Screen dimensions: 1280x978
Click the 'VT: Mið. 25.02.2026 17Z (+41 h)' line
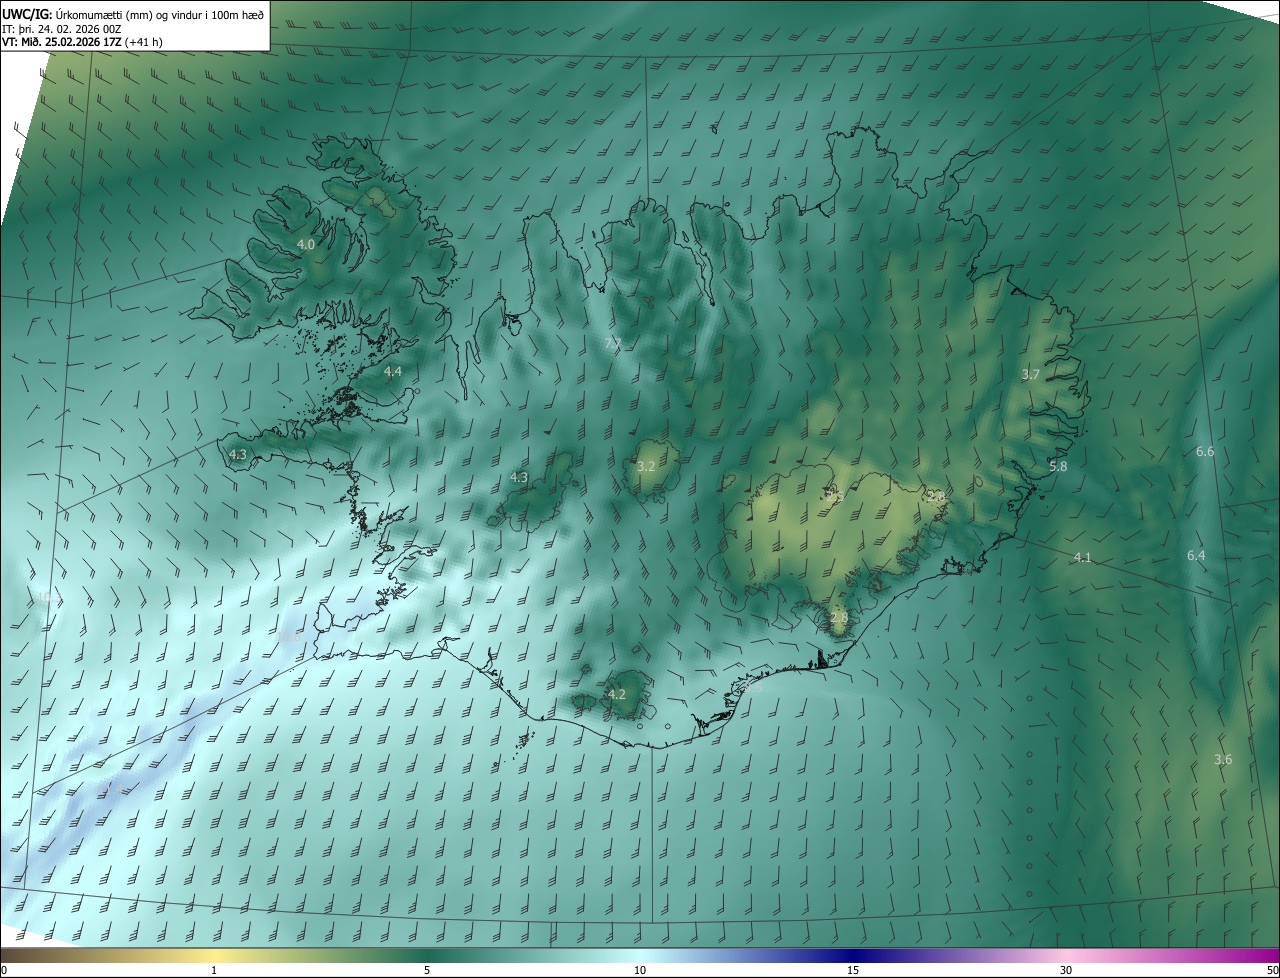click(82, 42)
